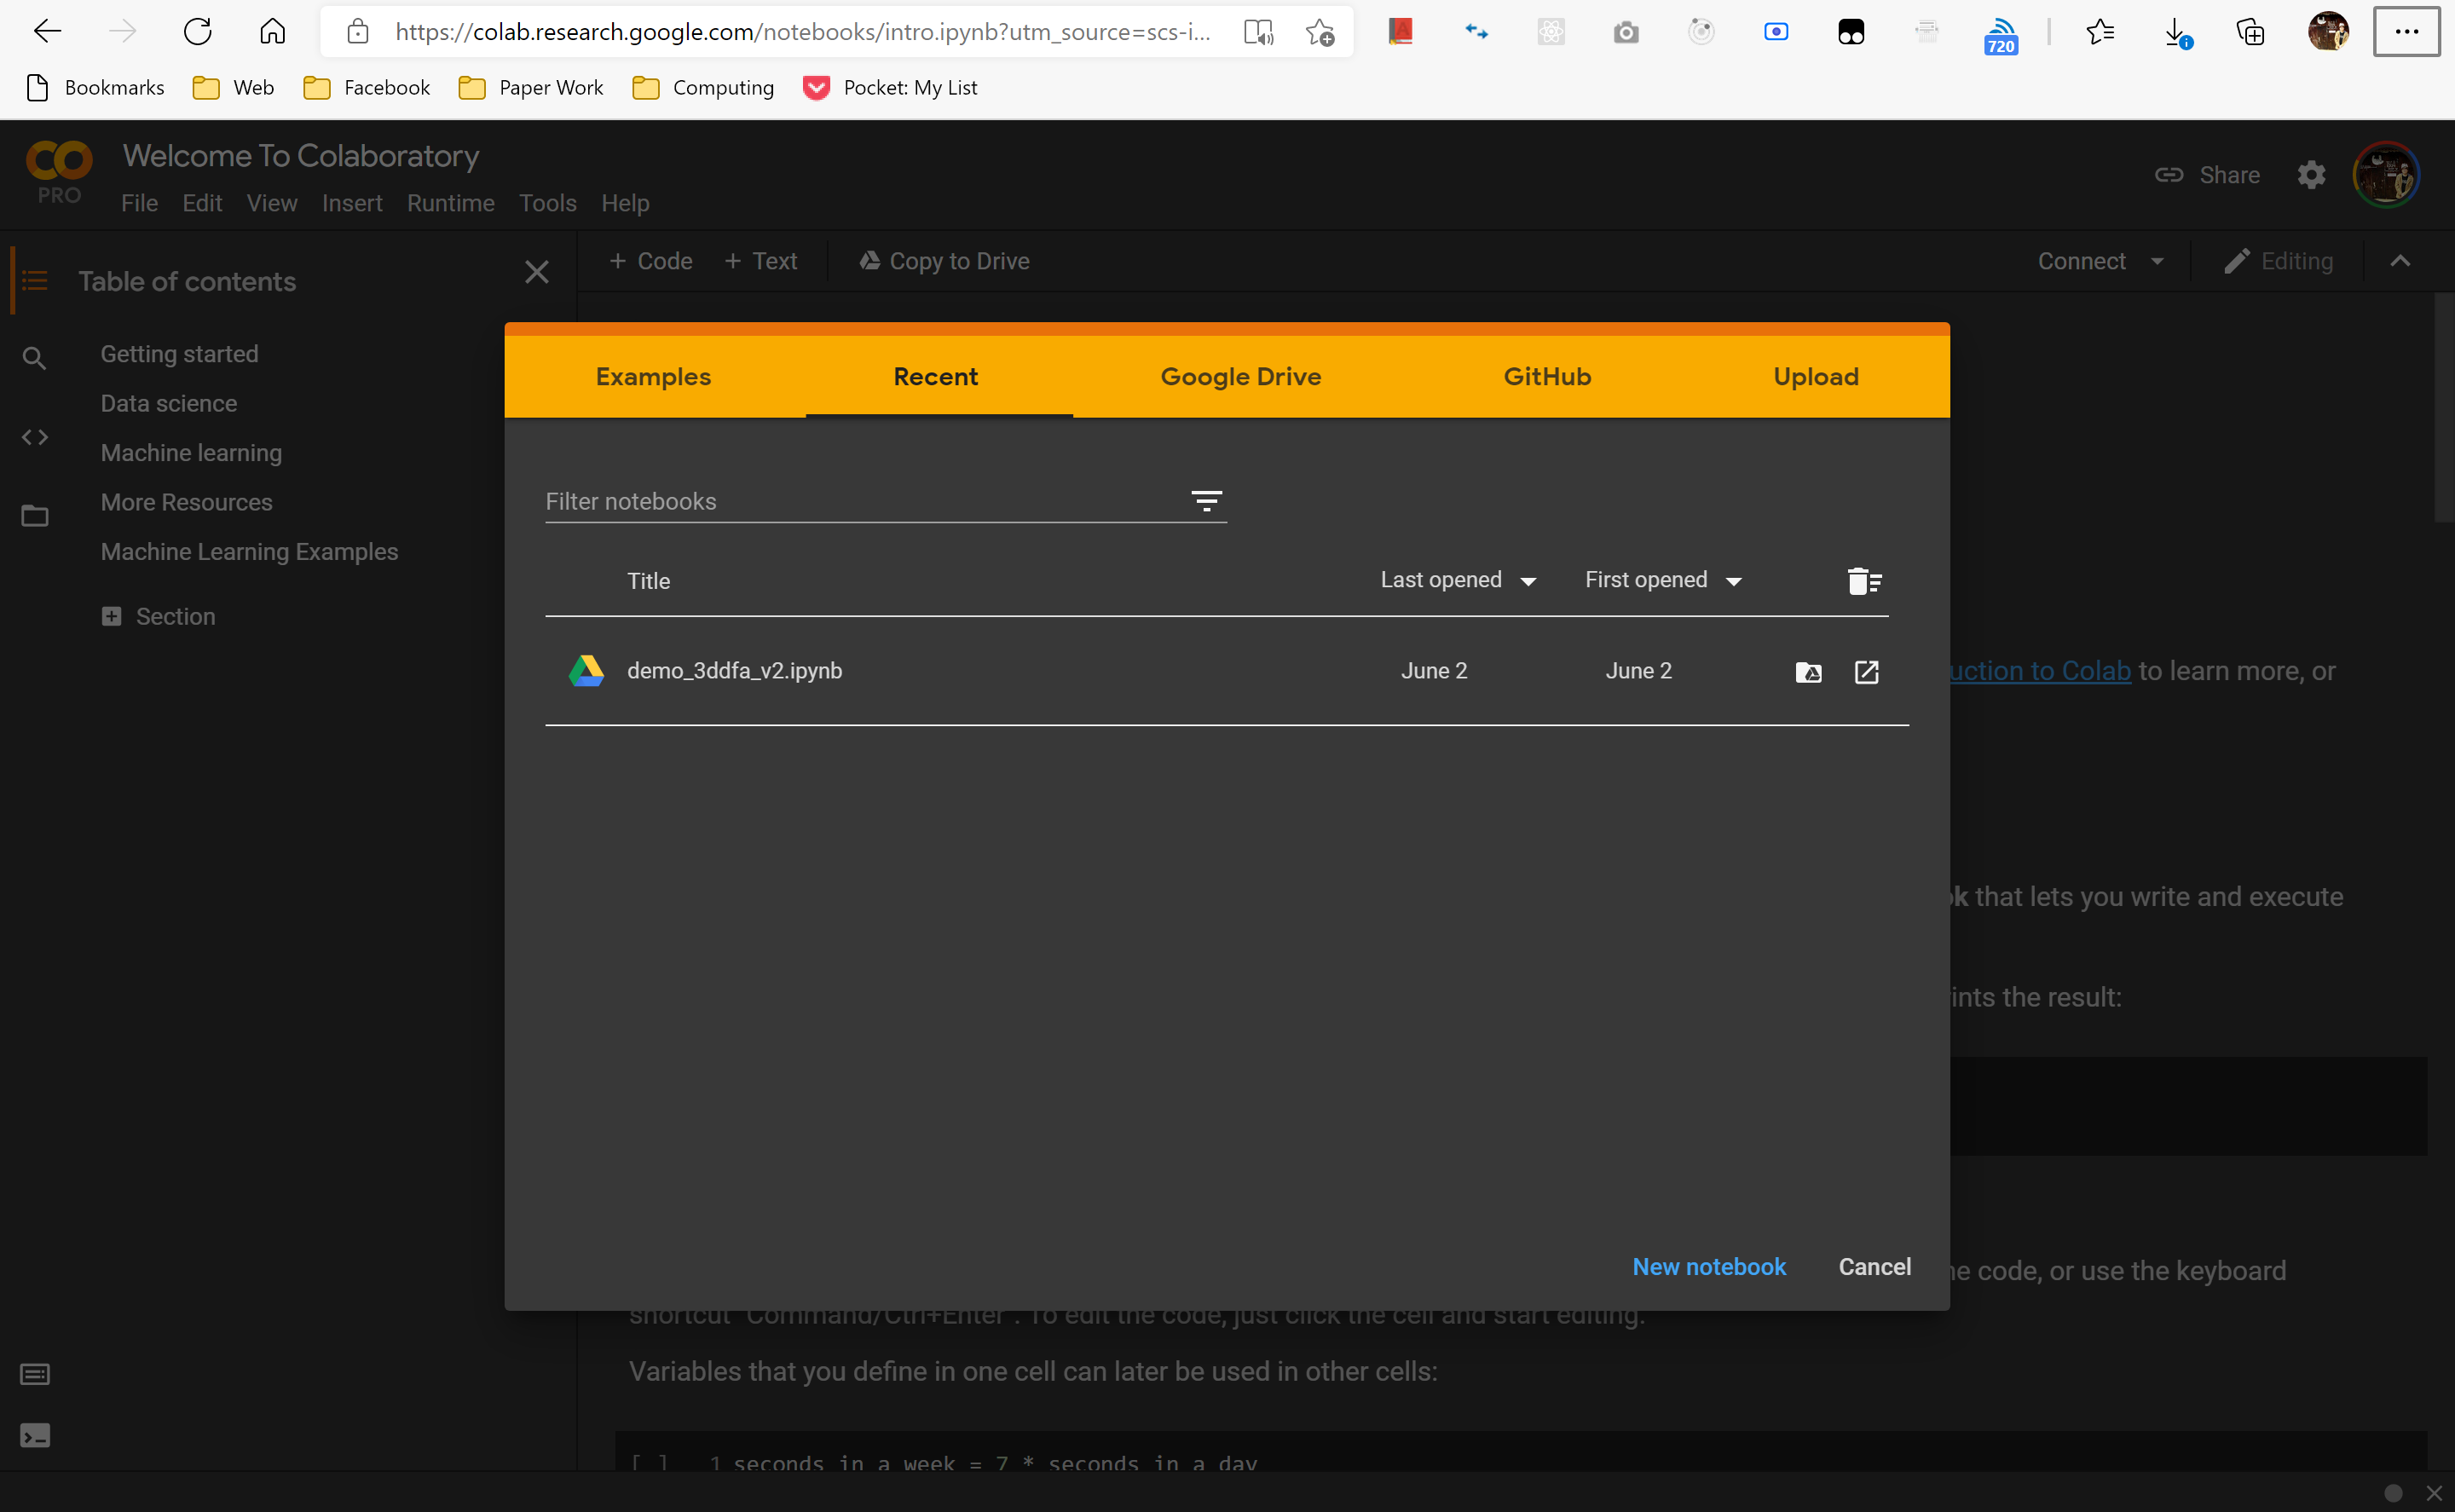Sort by First opened dropdown

tap(1664, 580)
